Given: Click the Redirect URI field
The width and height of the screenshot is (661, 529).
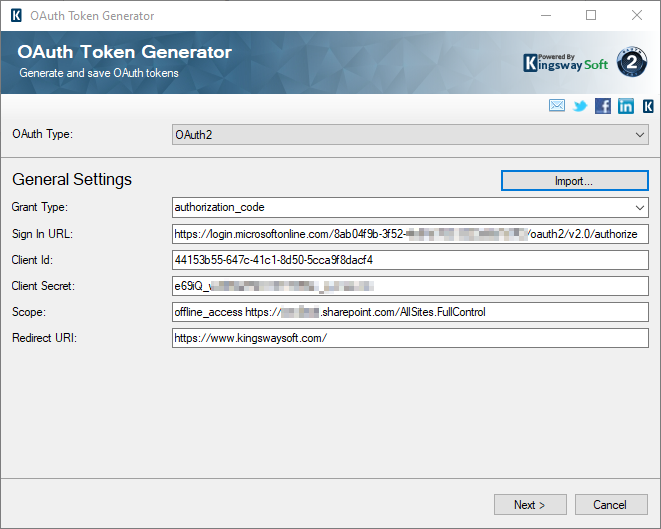Looking at the screenshot, I should (410, 338).
